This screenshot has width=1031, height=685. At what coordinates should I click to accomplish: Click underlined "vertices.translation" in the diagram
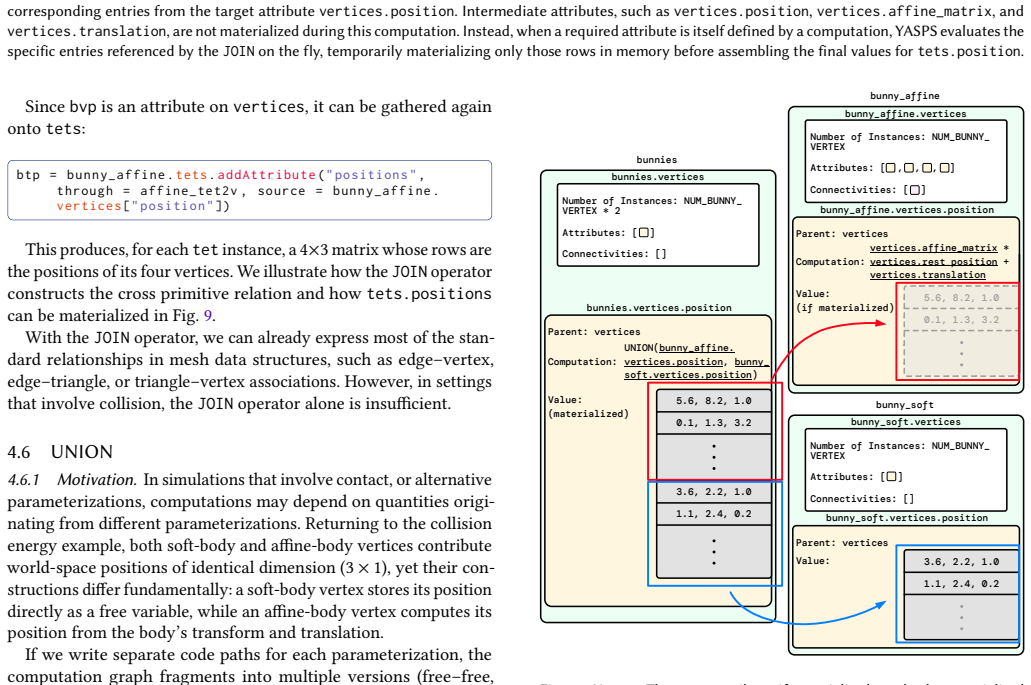coord(927,275)
